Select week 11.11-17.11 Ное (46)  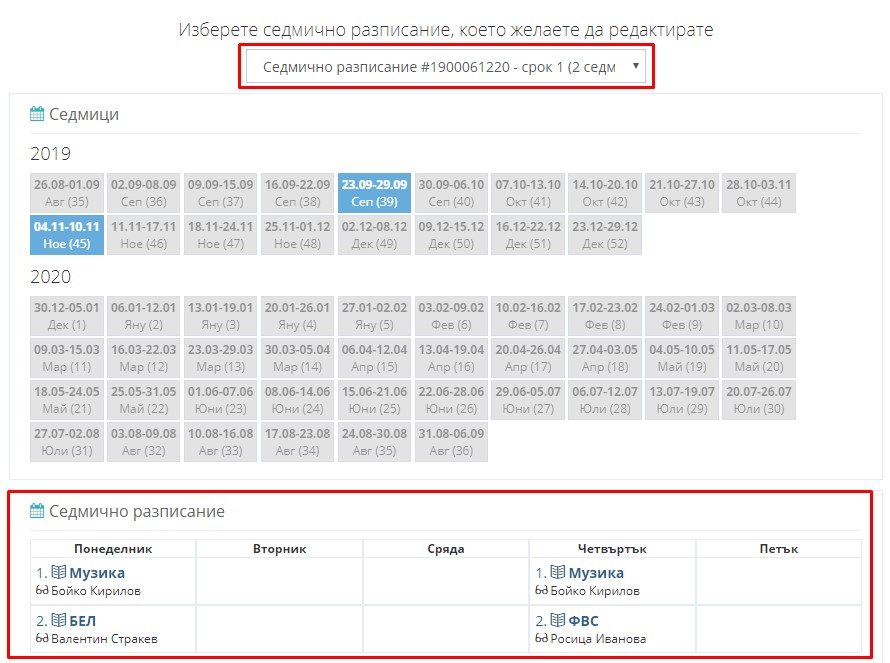(x=144, y=235)
